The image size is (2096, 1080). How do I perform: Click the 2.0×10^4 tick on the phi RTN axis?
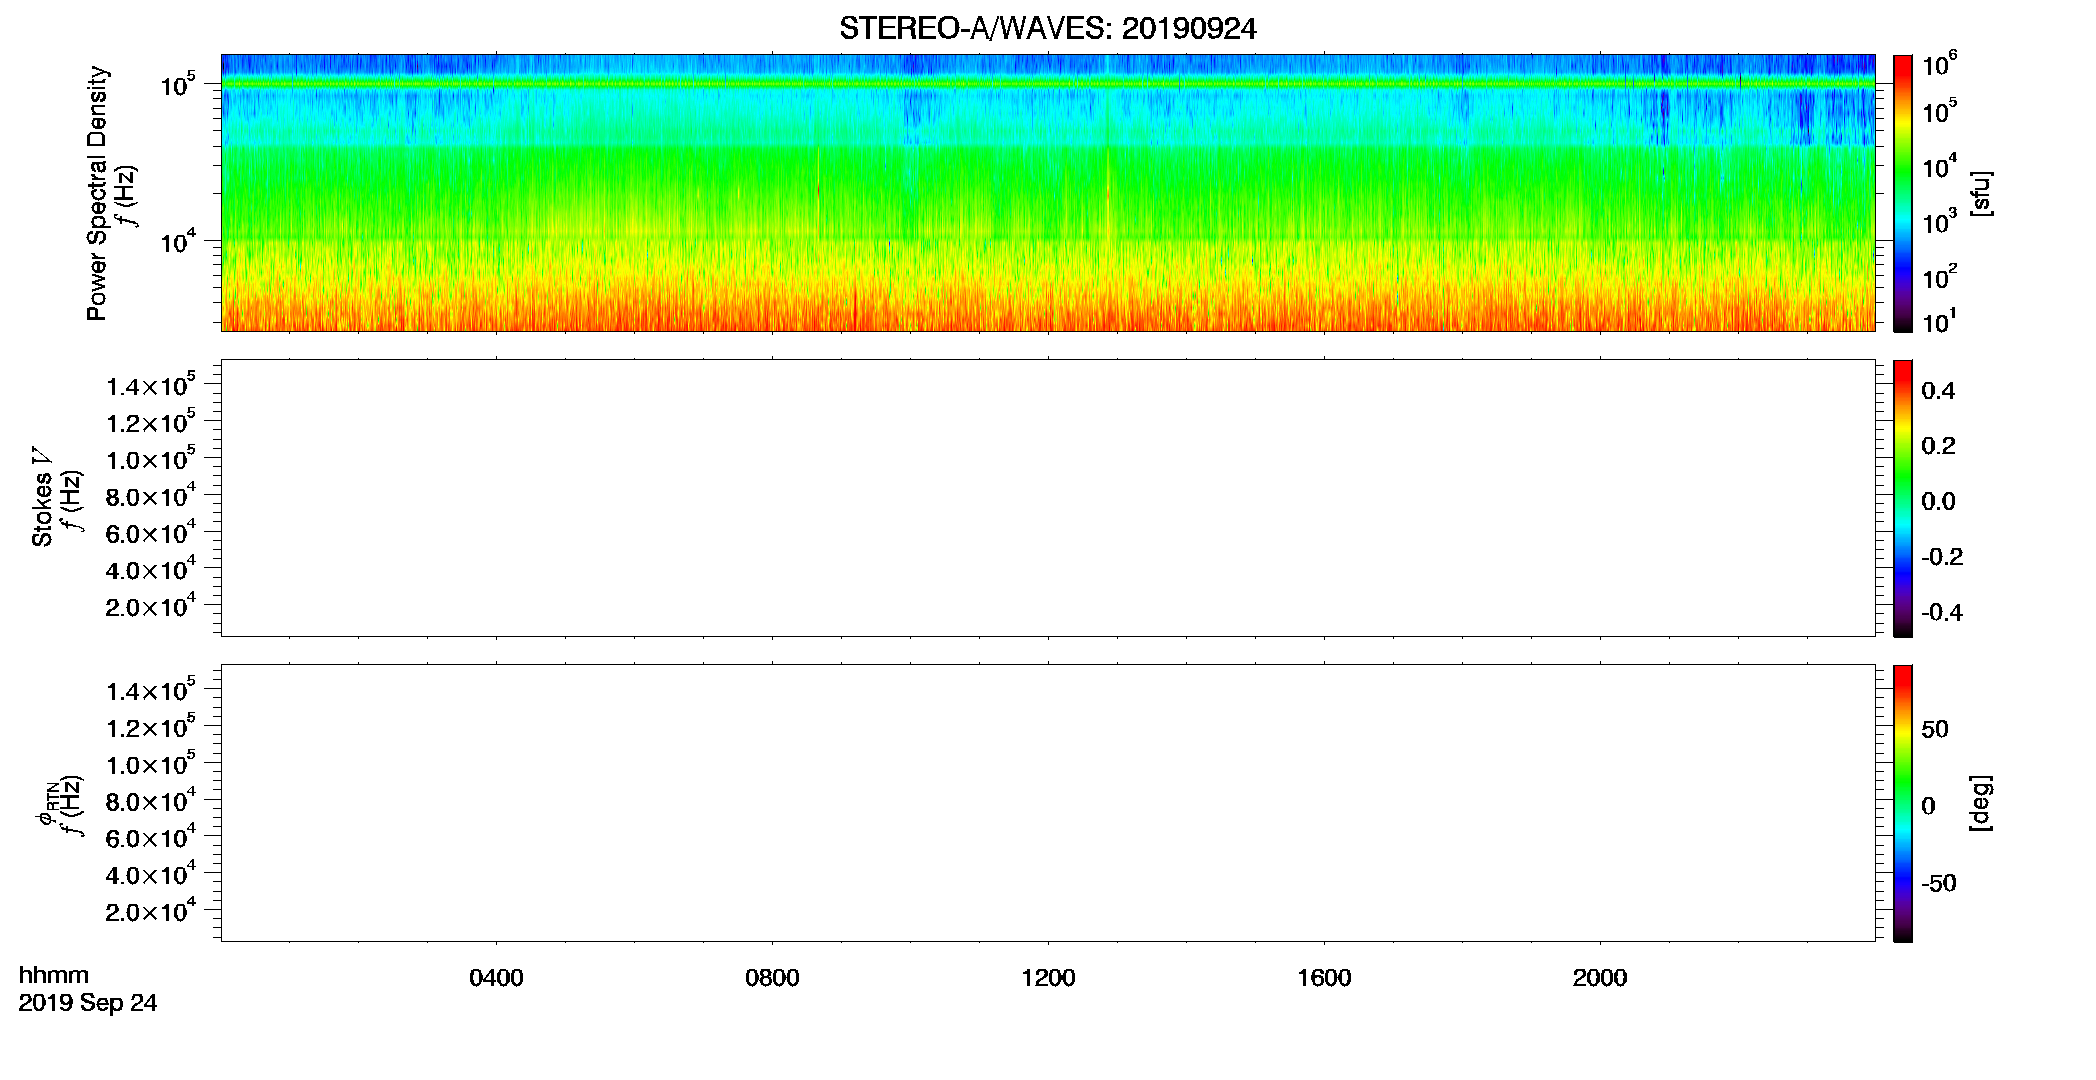tap(151, 912)
